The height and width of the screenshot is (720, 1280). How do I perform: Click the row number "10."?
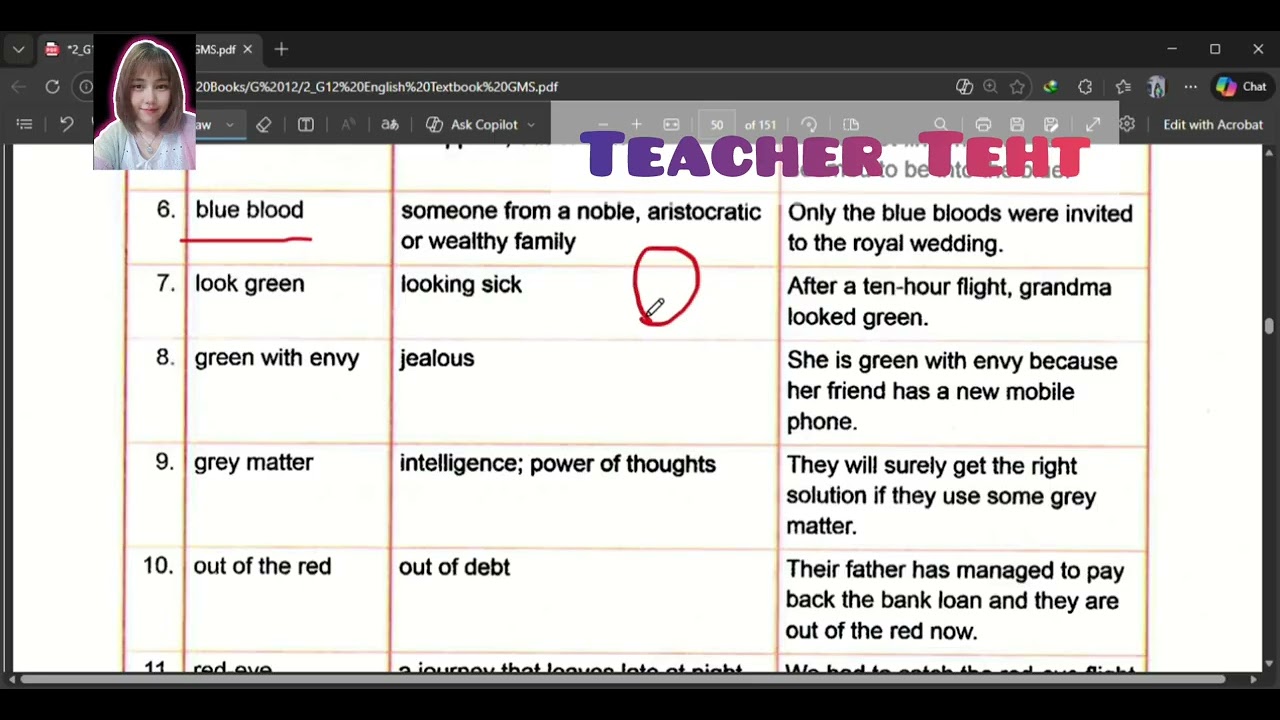coord(159,566)
